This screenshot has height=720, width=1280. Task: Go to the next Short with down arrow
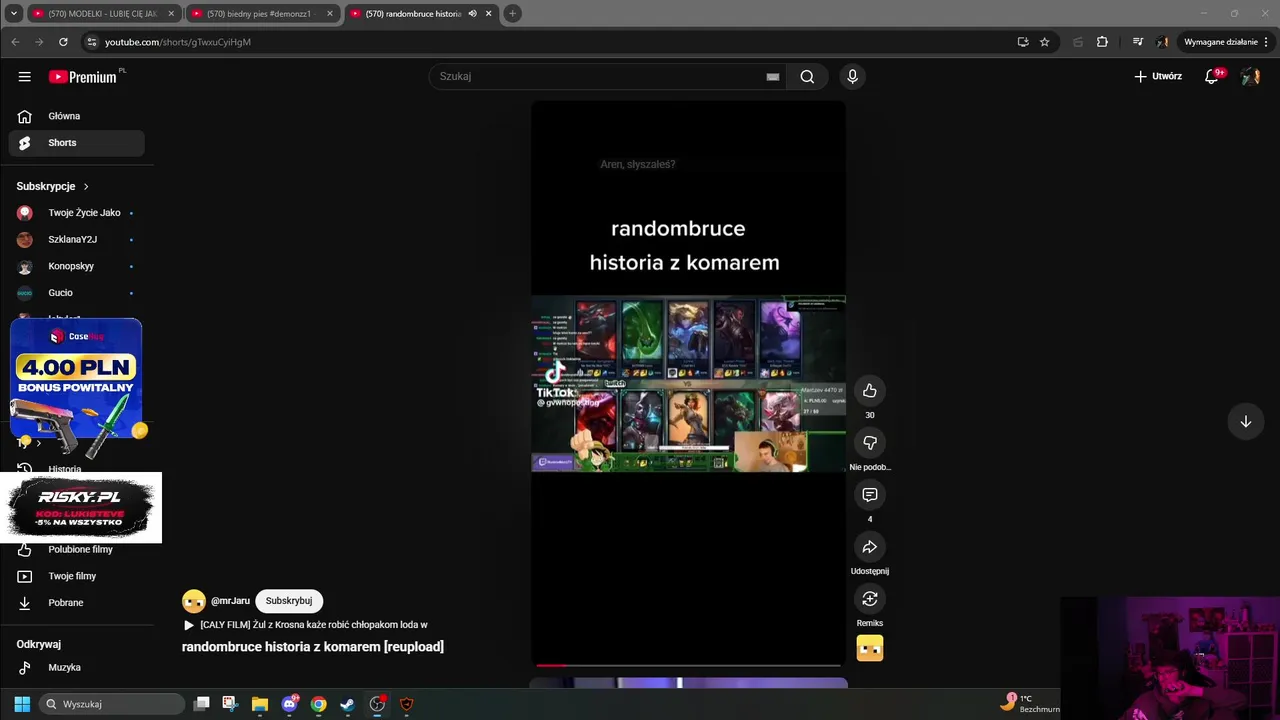tap(1246, 422)
